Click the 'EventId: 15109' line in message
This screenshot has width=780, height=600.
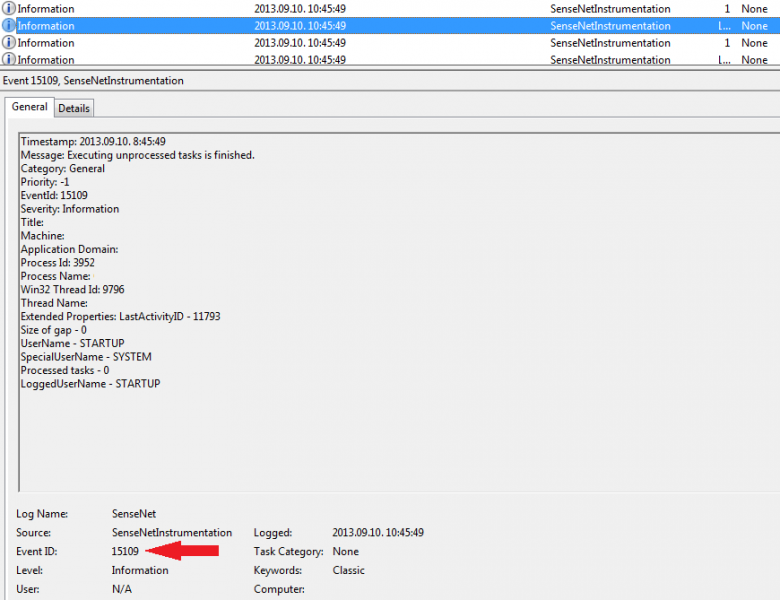click(54, 196)
